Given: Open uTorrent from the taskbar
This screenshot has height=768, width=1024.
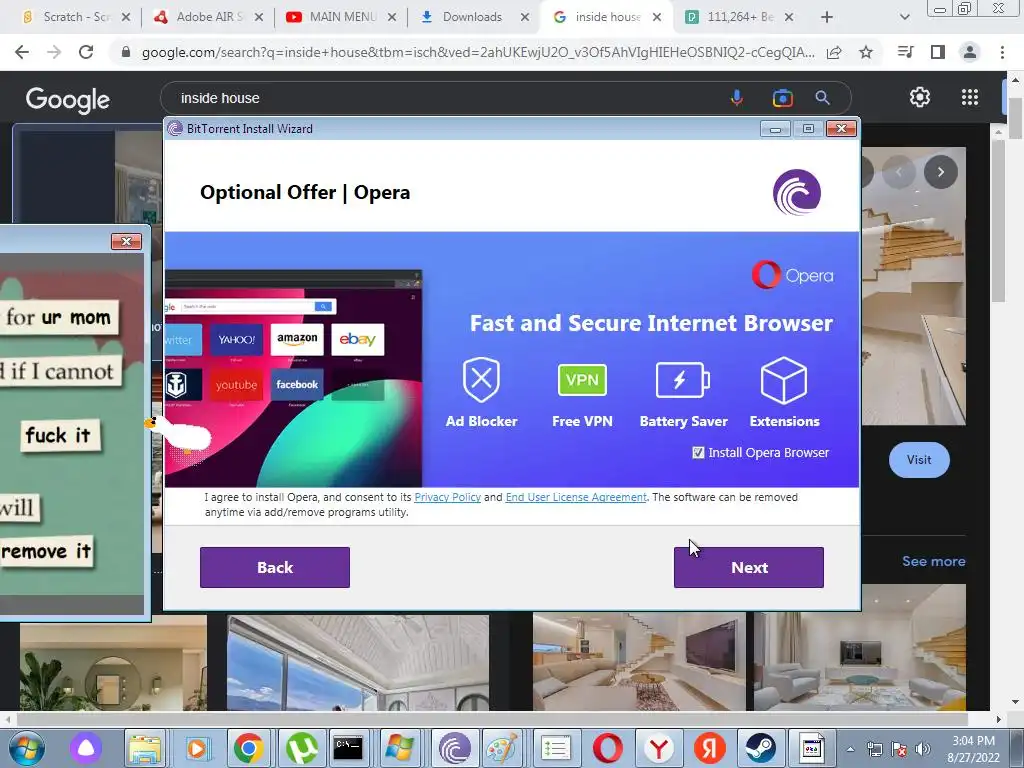Looking at the screenshot, I should point(301,749).
